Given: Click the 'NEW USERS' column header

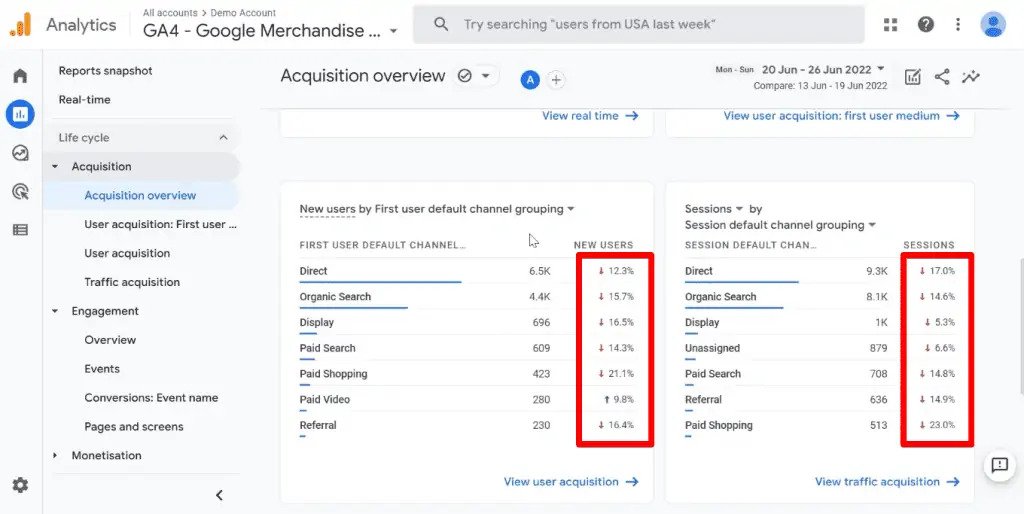Looking at the screenshot, I should [x=603, y=245].
